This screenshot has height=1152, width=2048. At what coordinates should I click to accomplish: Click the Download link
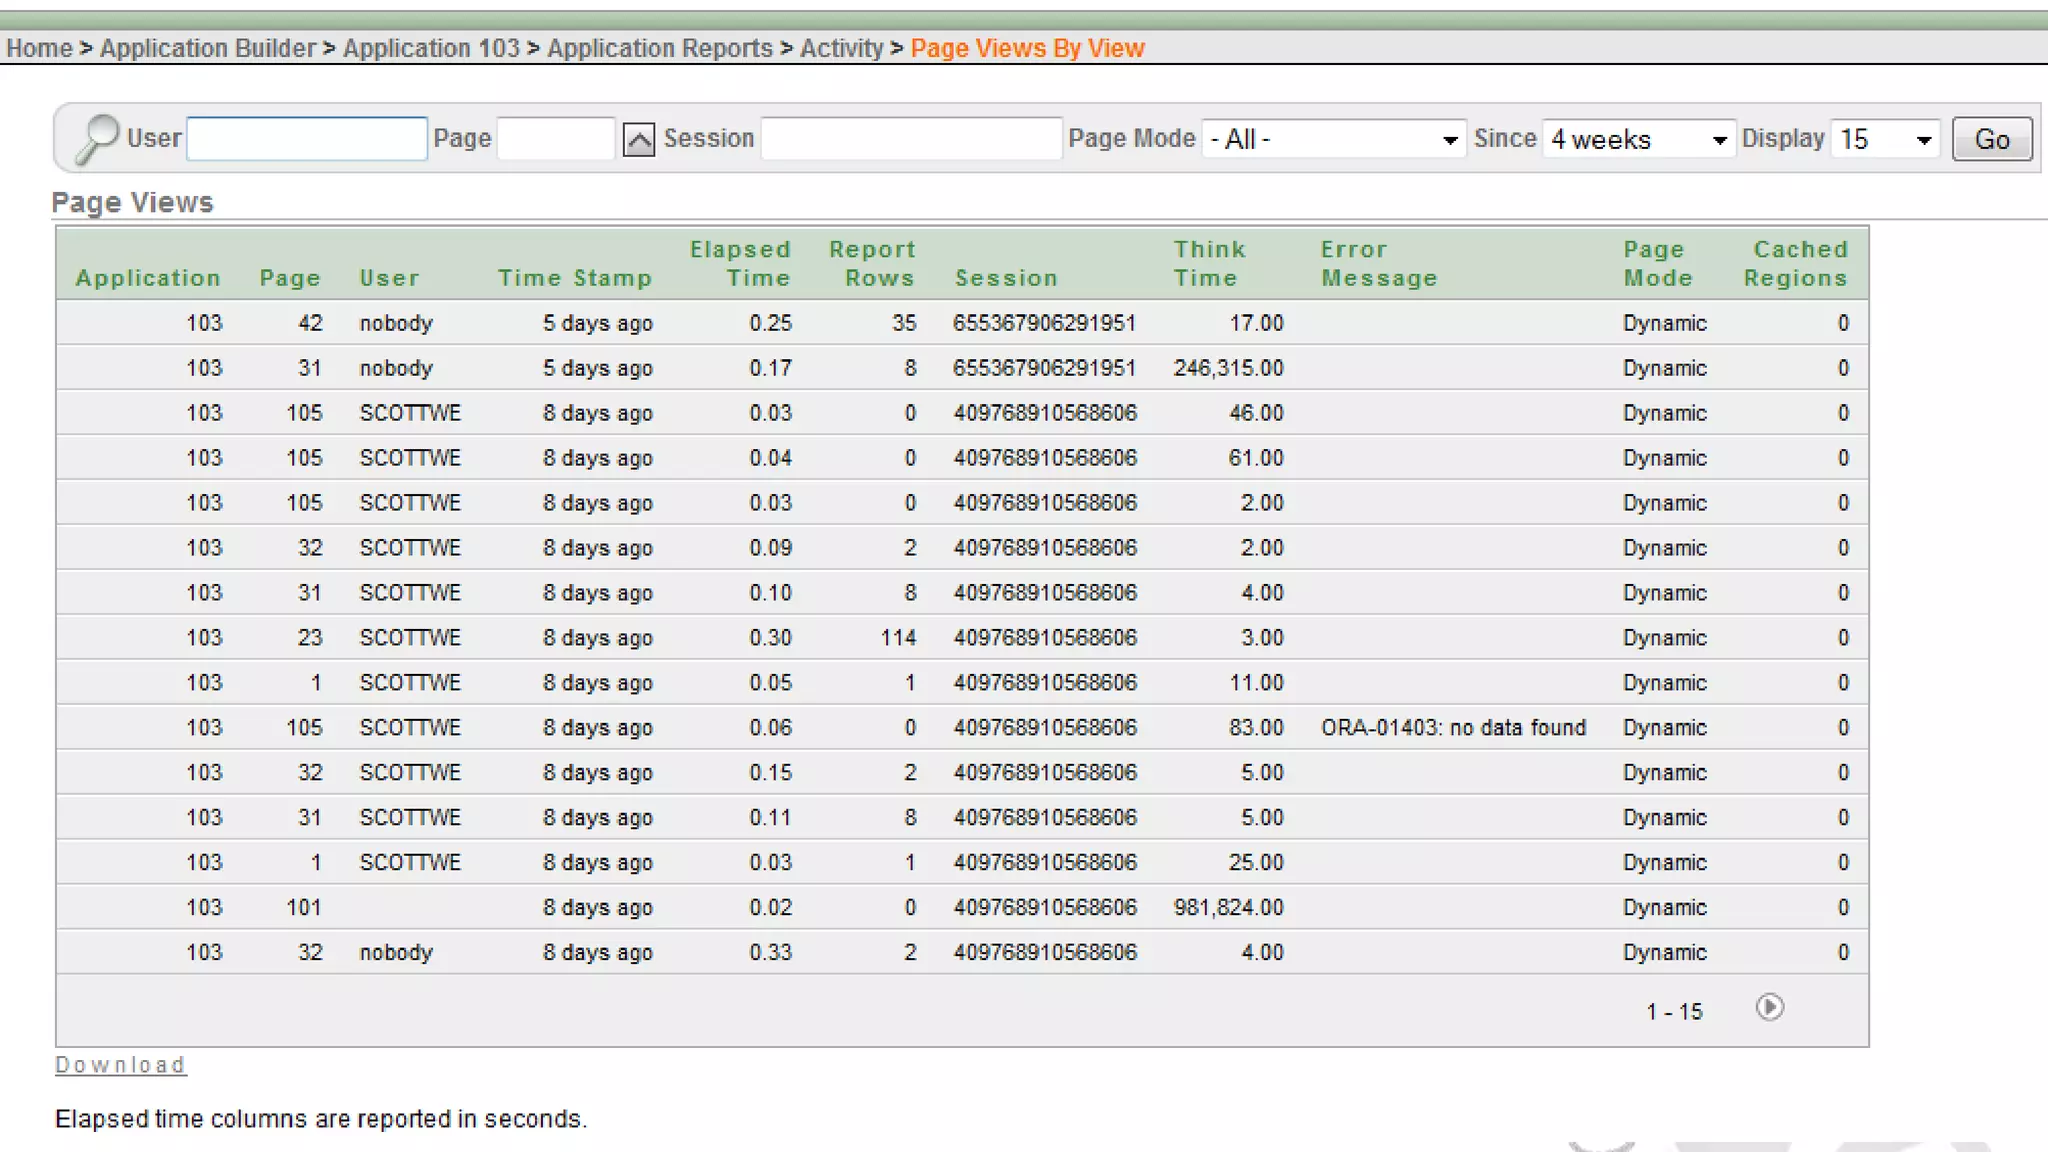[120, 1065]
